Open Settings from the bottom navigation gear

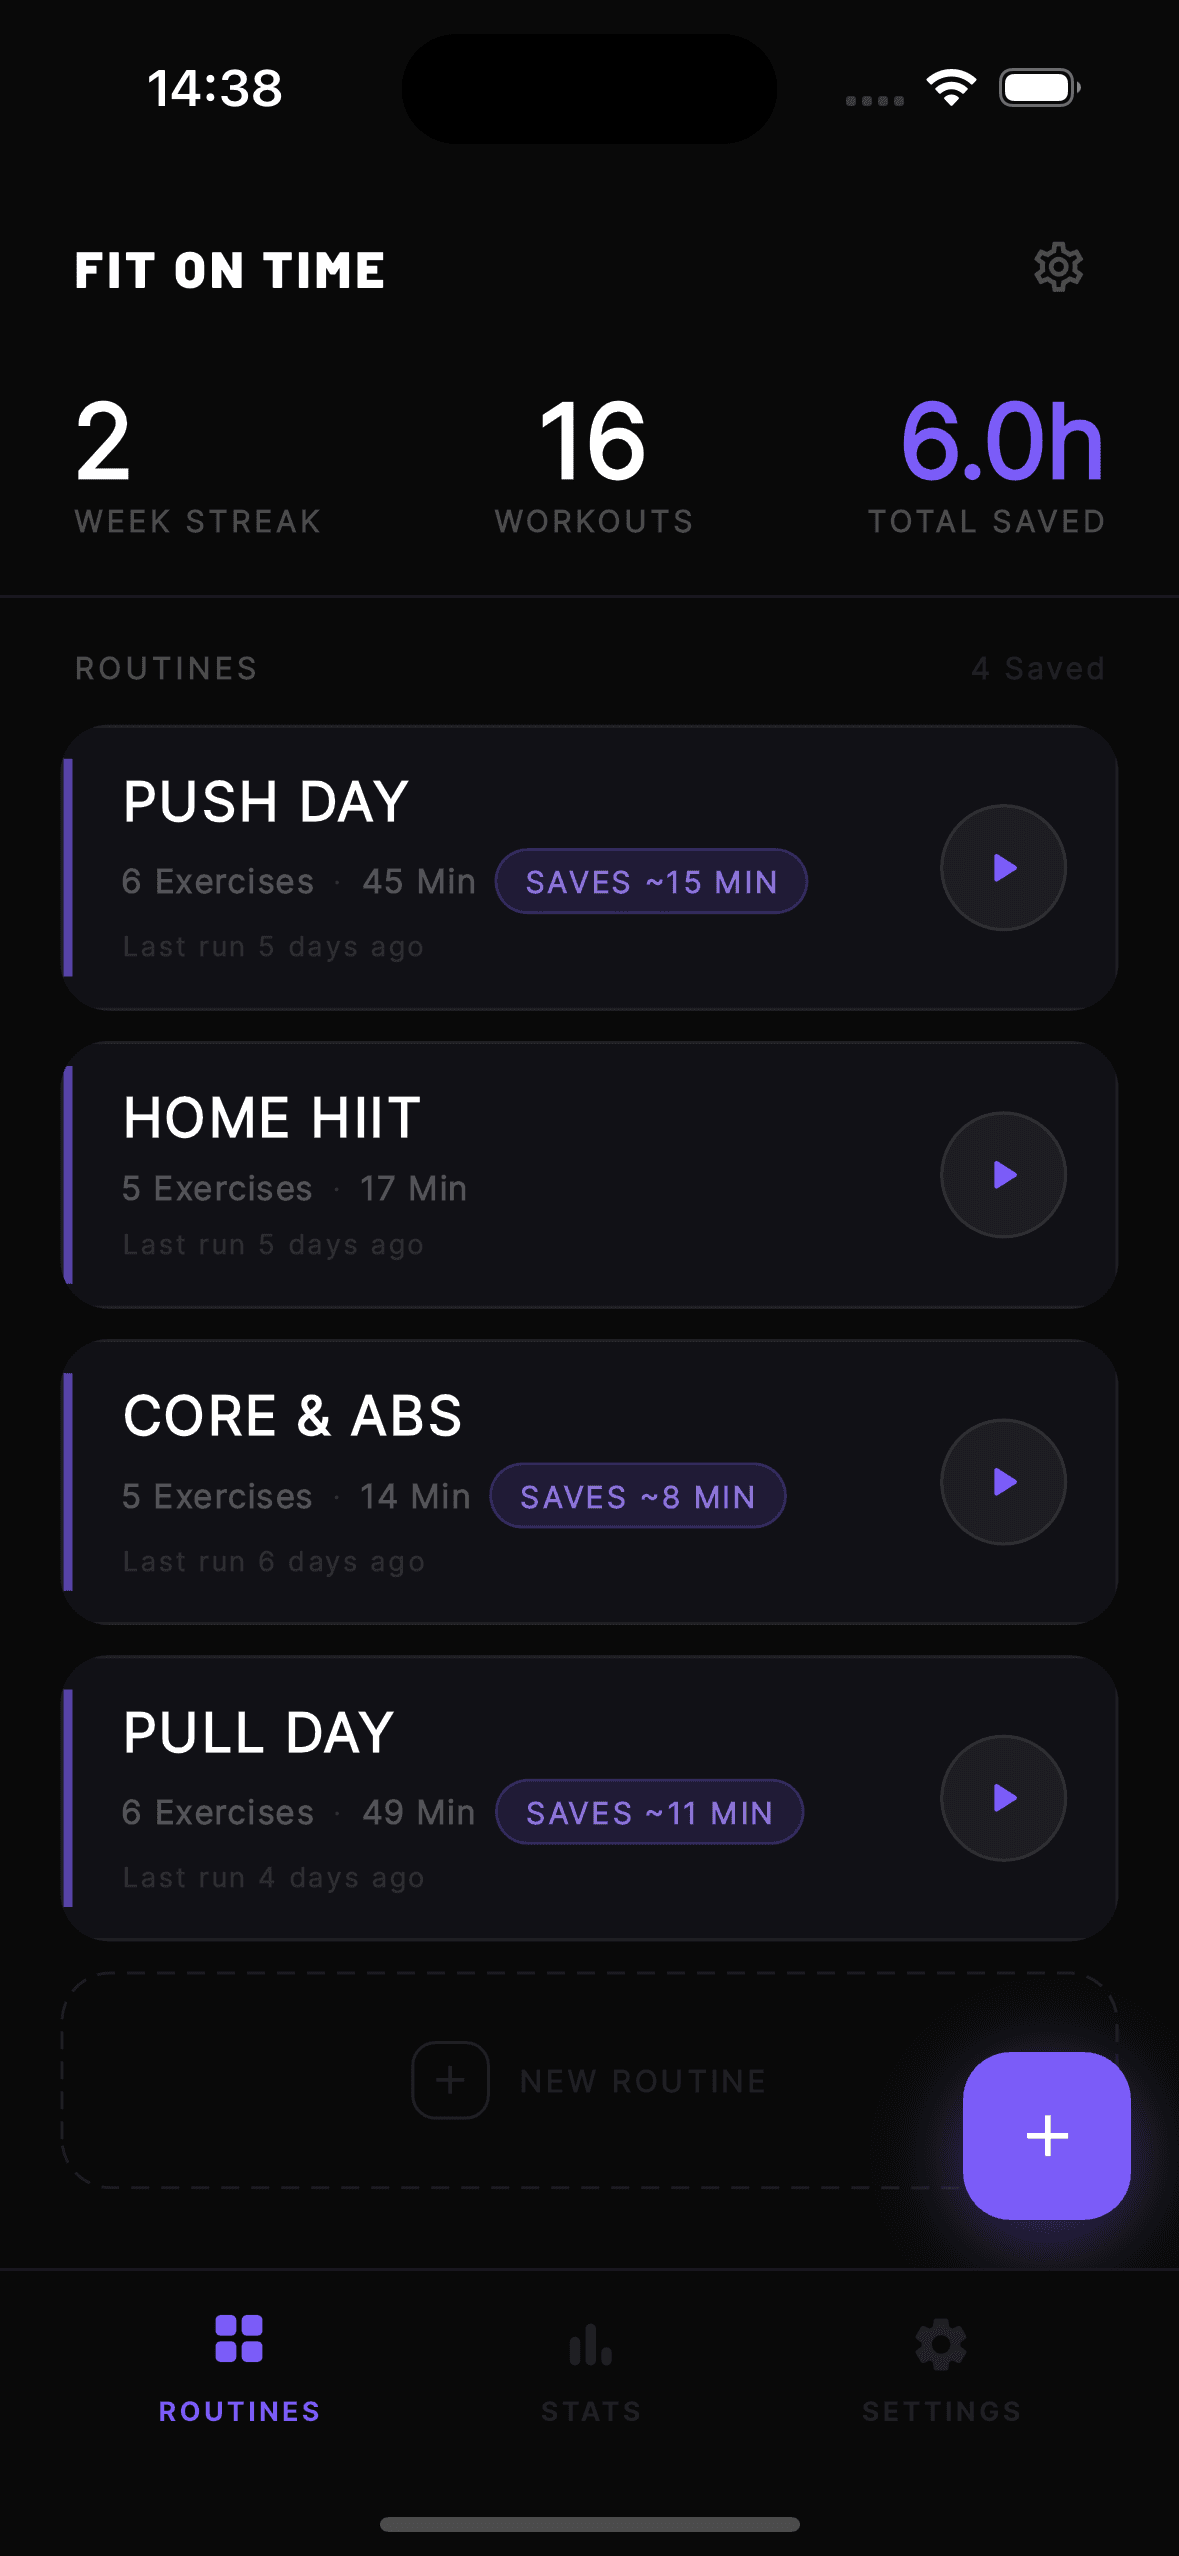pos(939,2344)
